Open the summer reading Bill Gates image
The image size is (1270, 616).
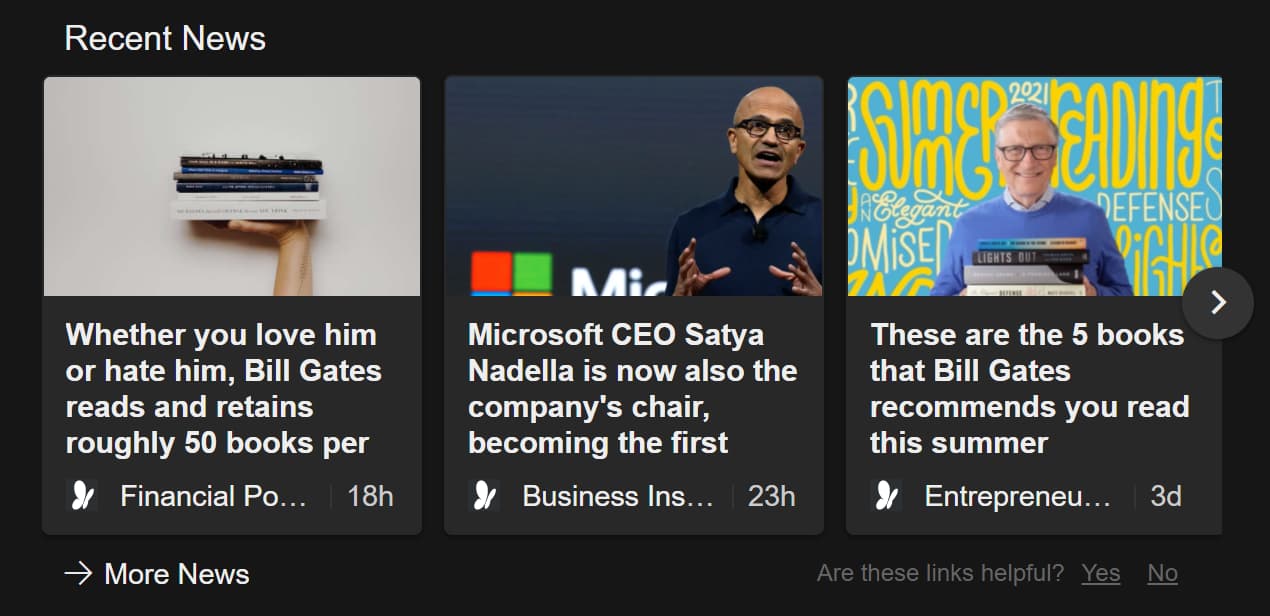click(x=1034, y=187)
